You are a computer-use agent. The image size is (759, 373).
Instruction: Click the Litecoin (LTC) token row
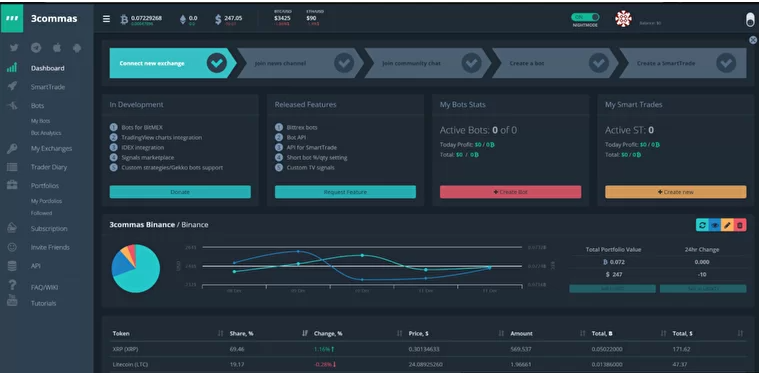tap(428, 364)
